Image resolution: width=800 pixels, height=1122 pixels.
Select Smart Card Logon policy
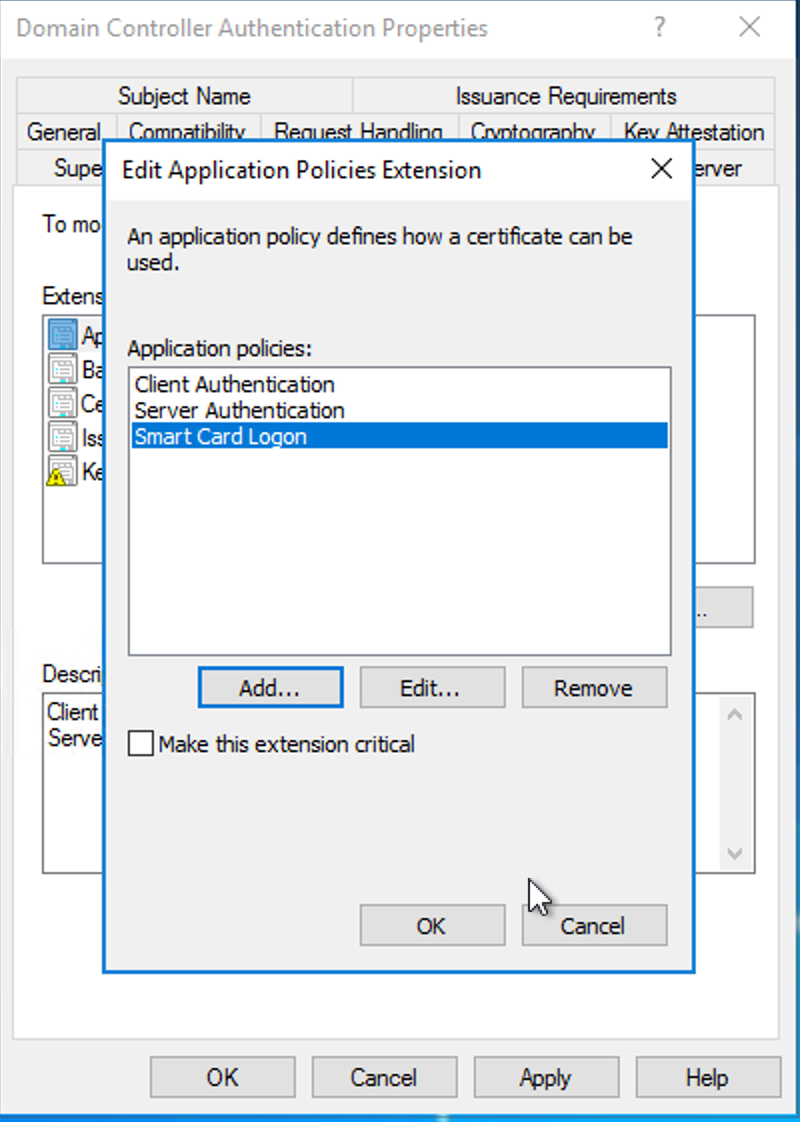[x=399, y=436]
